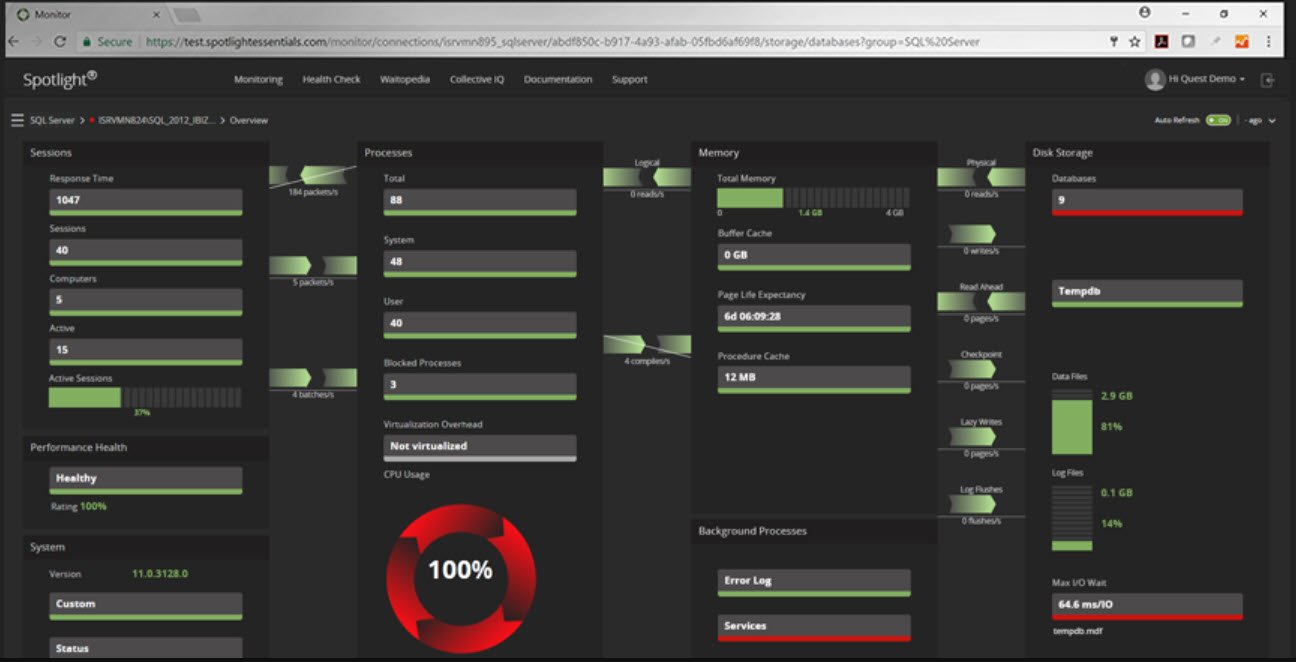
Task: Open Collective IQ
Action: (x=477, y=80)
